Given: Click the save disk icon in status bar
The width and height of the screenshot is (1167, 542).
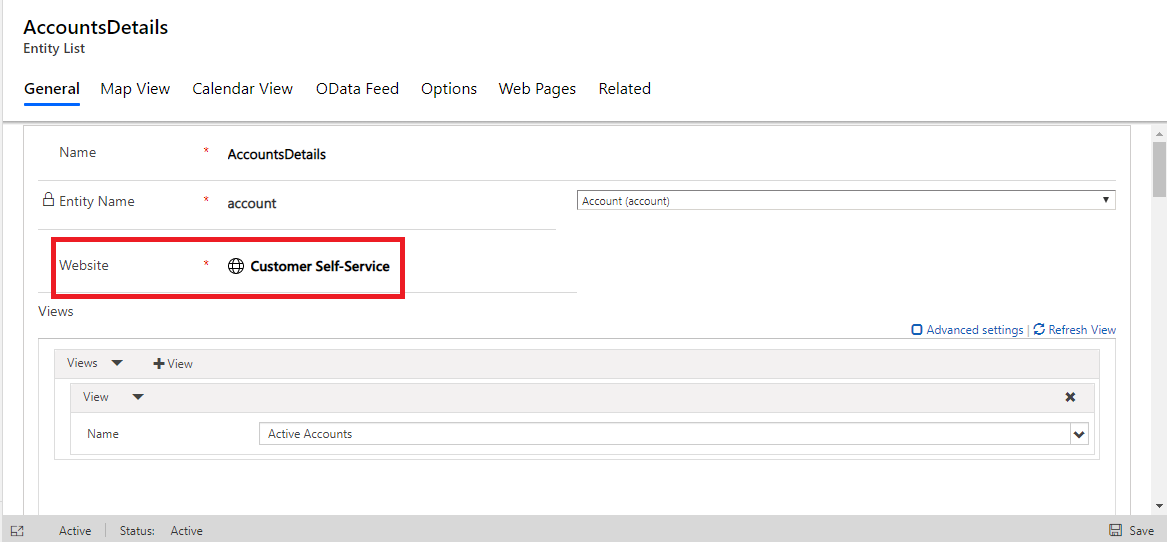Looking at the screenshot, I should 1115,531.
